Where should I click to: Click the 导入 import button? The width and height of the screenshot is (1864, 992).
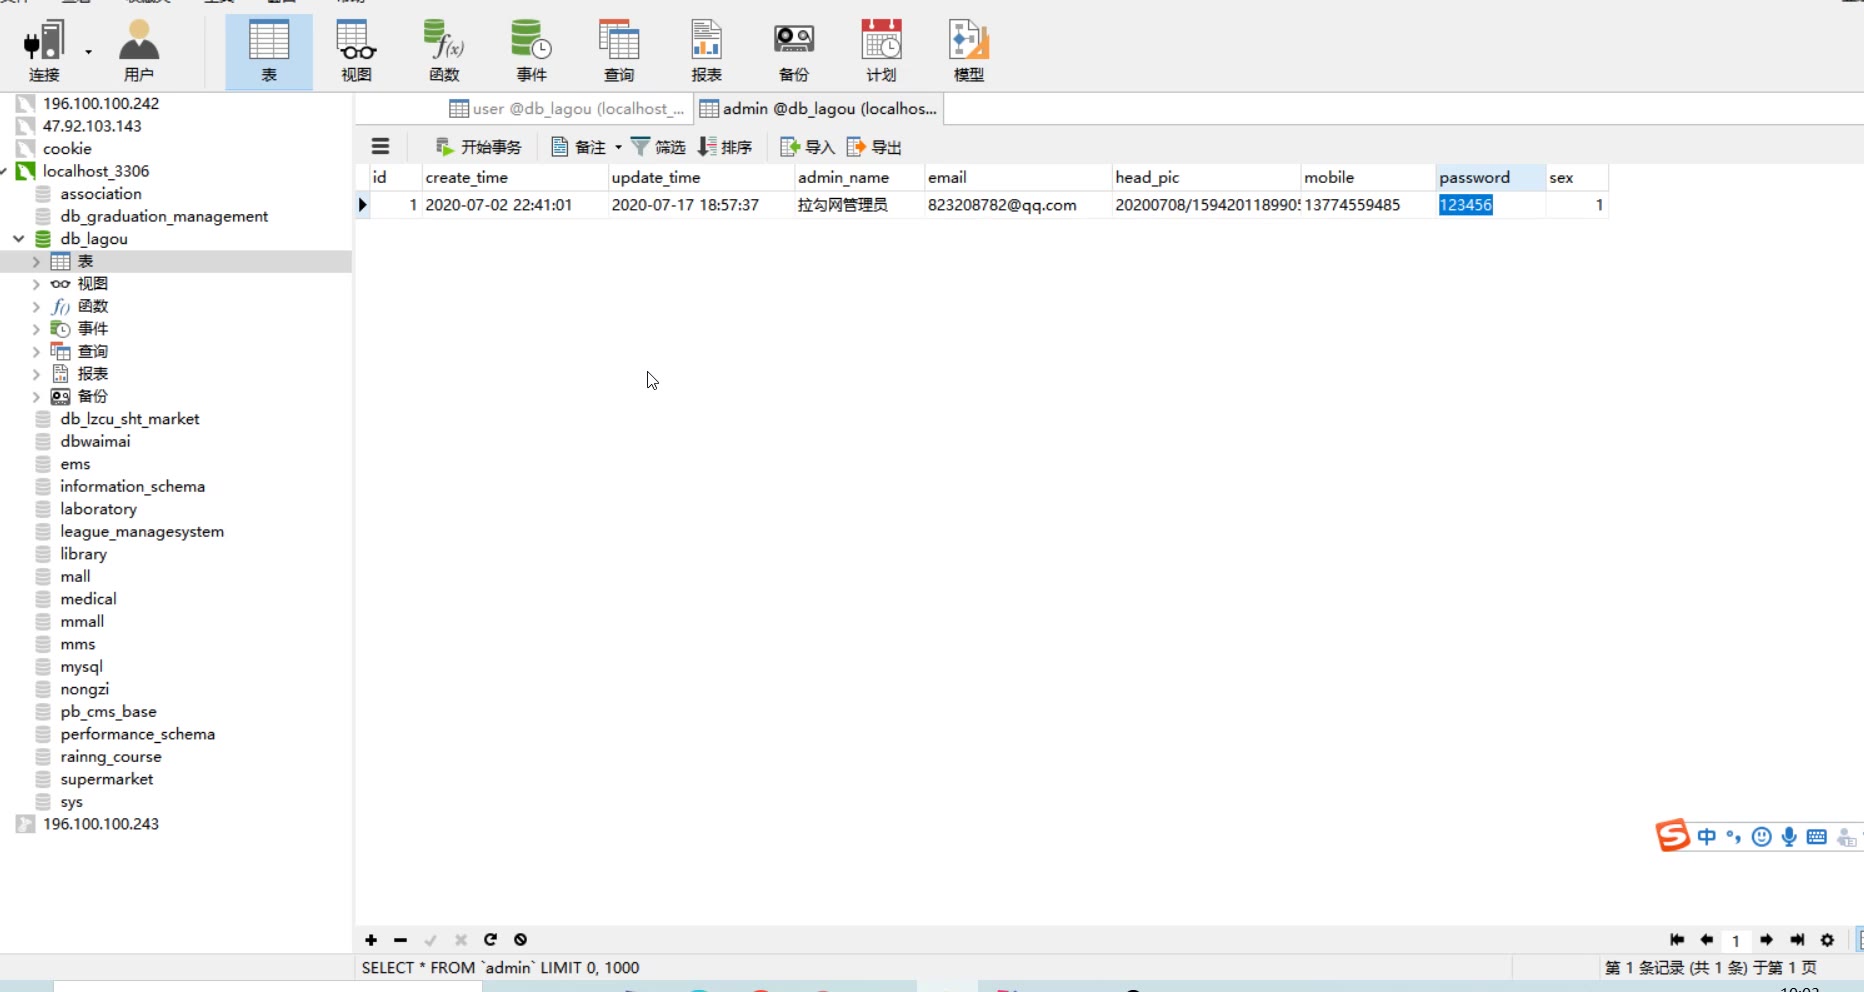807,147
